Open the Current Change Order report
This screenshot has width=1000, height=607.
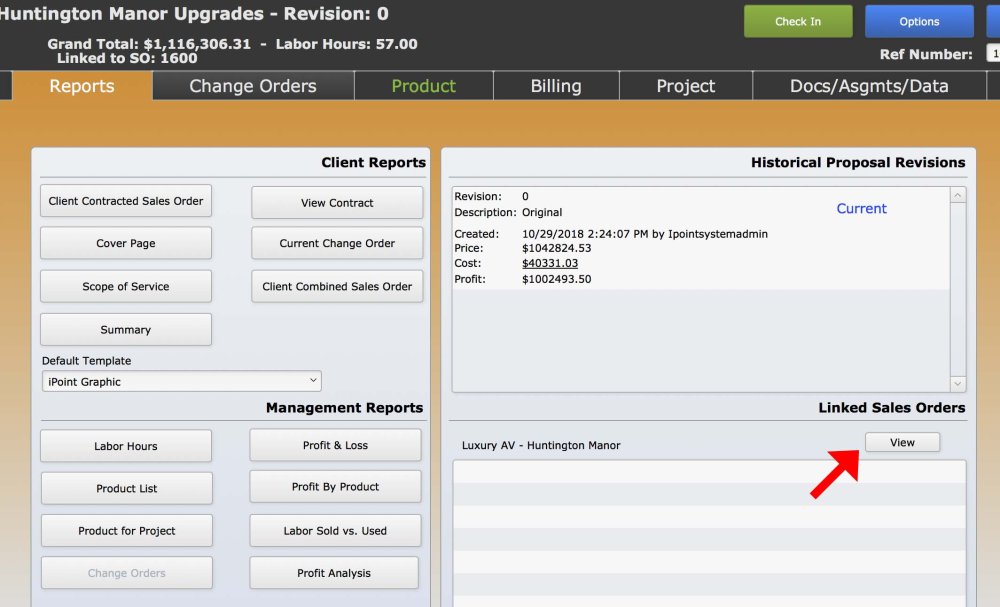(337, 243)
